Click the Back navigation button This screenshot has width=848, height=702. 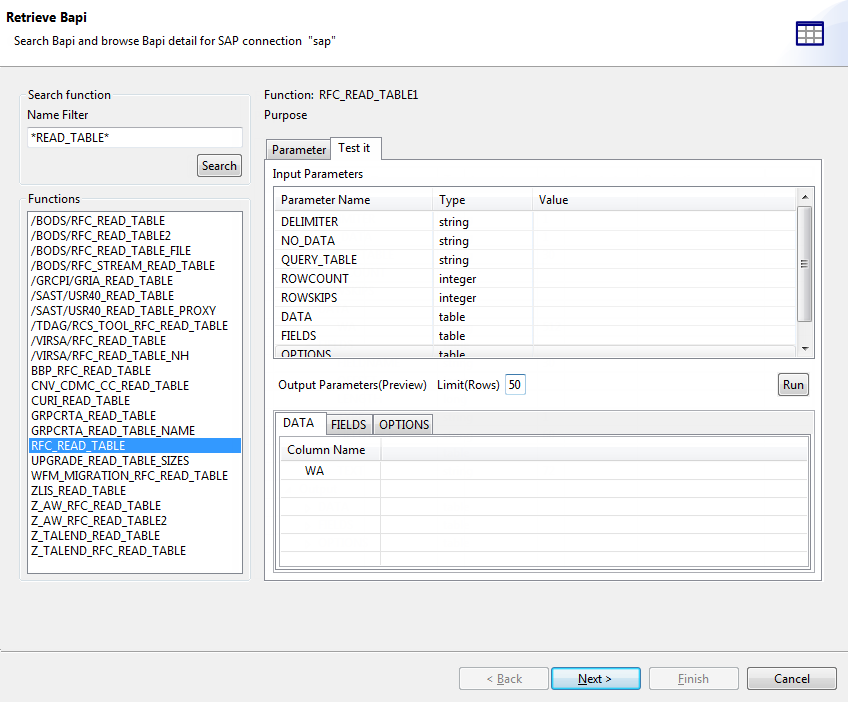[x=503, y=678]
